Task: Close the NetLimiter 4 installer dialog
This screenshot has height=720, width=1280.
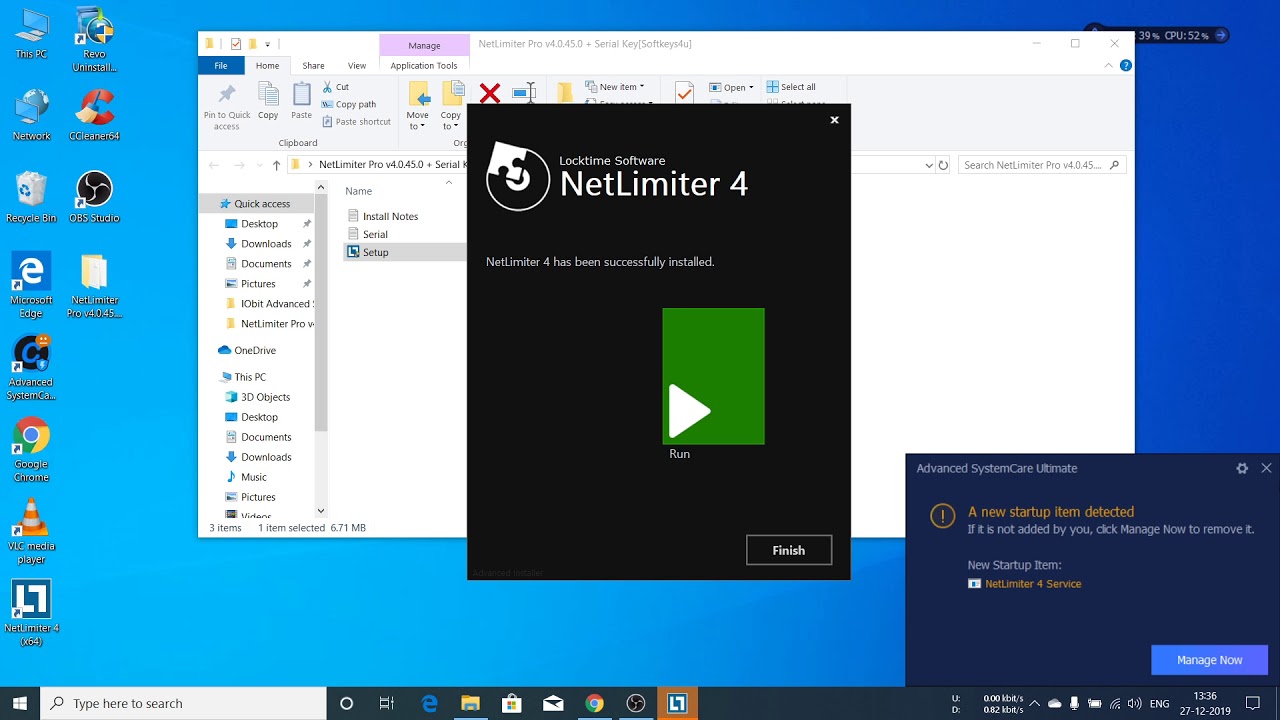Action: tap(834, 120)
